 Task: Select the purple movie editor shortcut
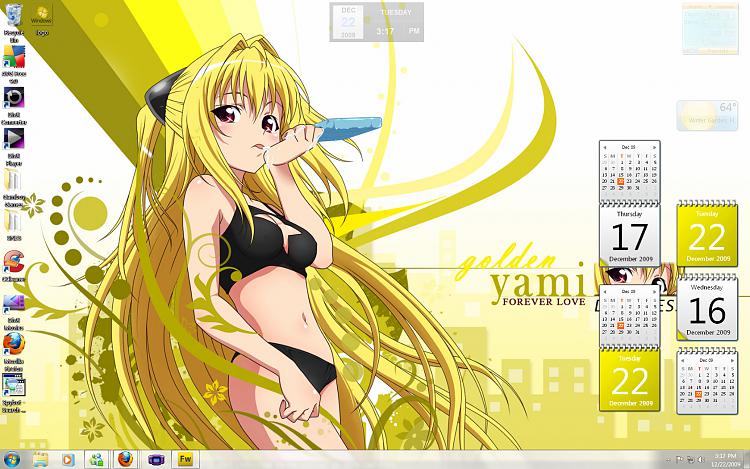tap(14, 304)
